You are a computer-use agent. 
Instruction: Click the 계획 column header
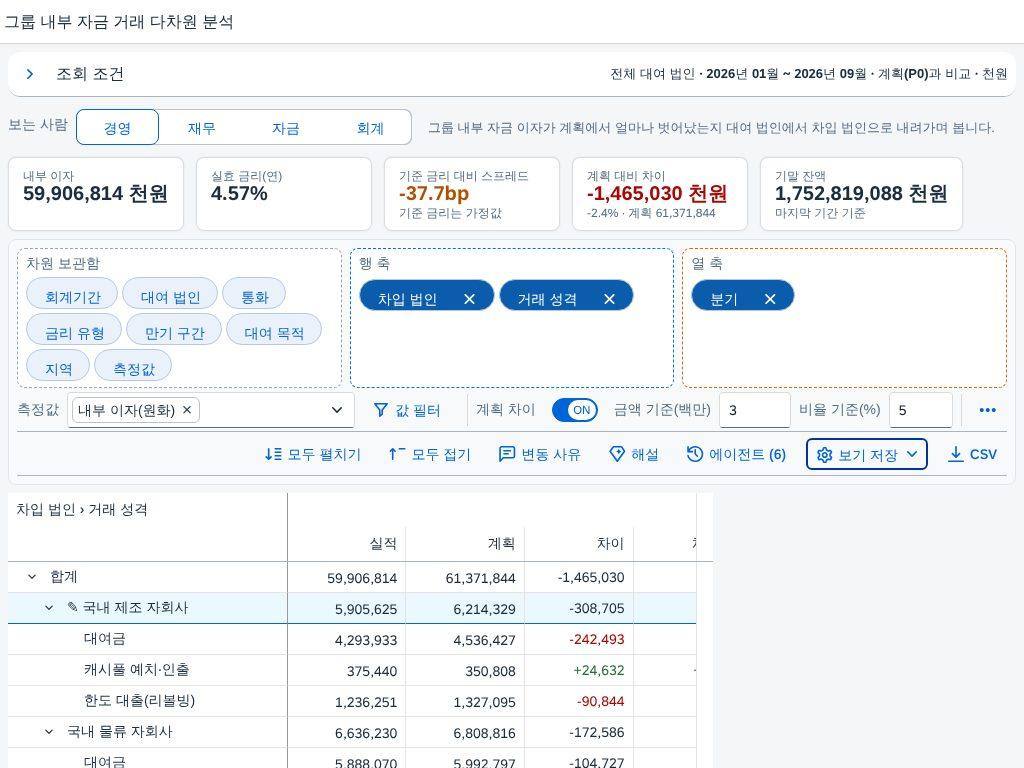(x=465, y=543)
